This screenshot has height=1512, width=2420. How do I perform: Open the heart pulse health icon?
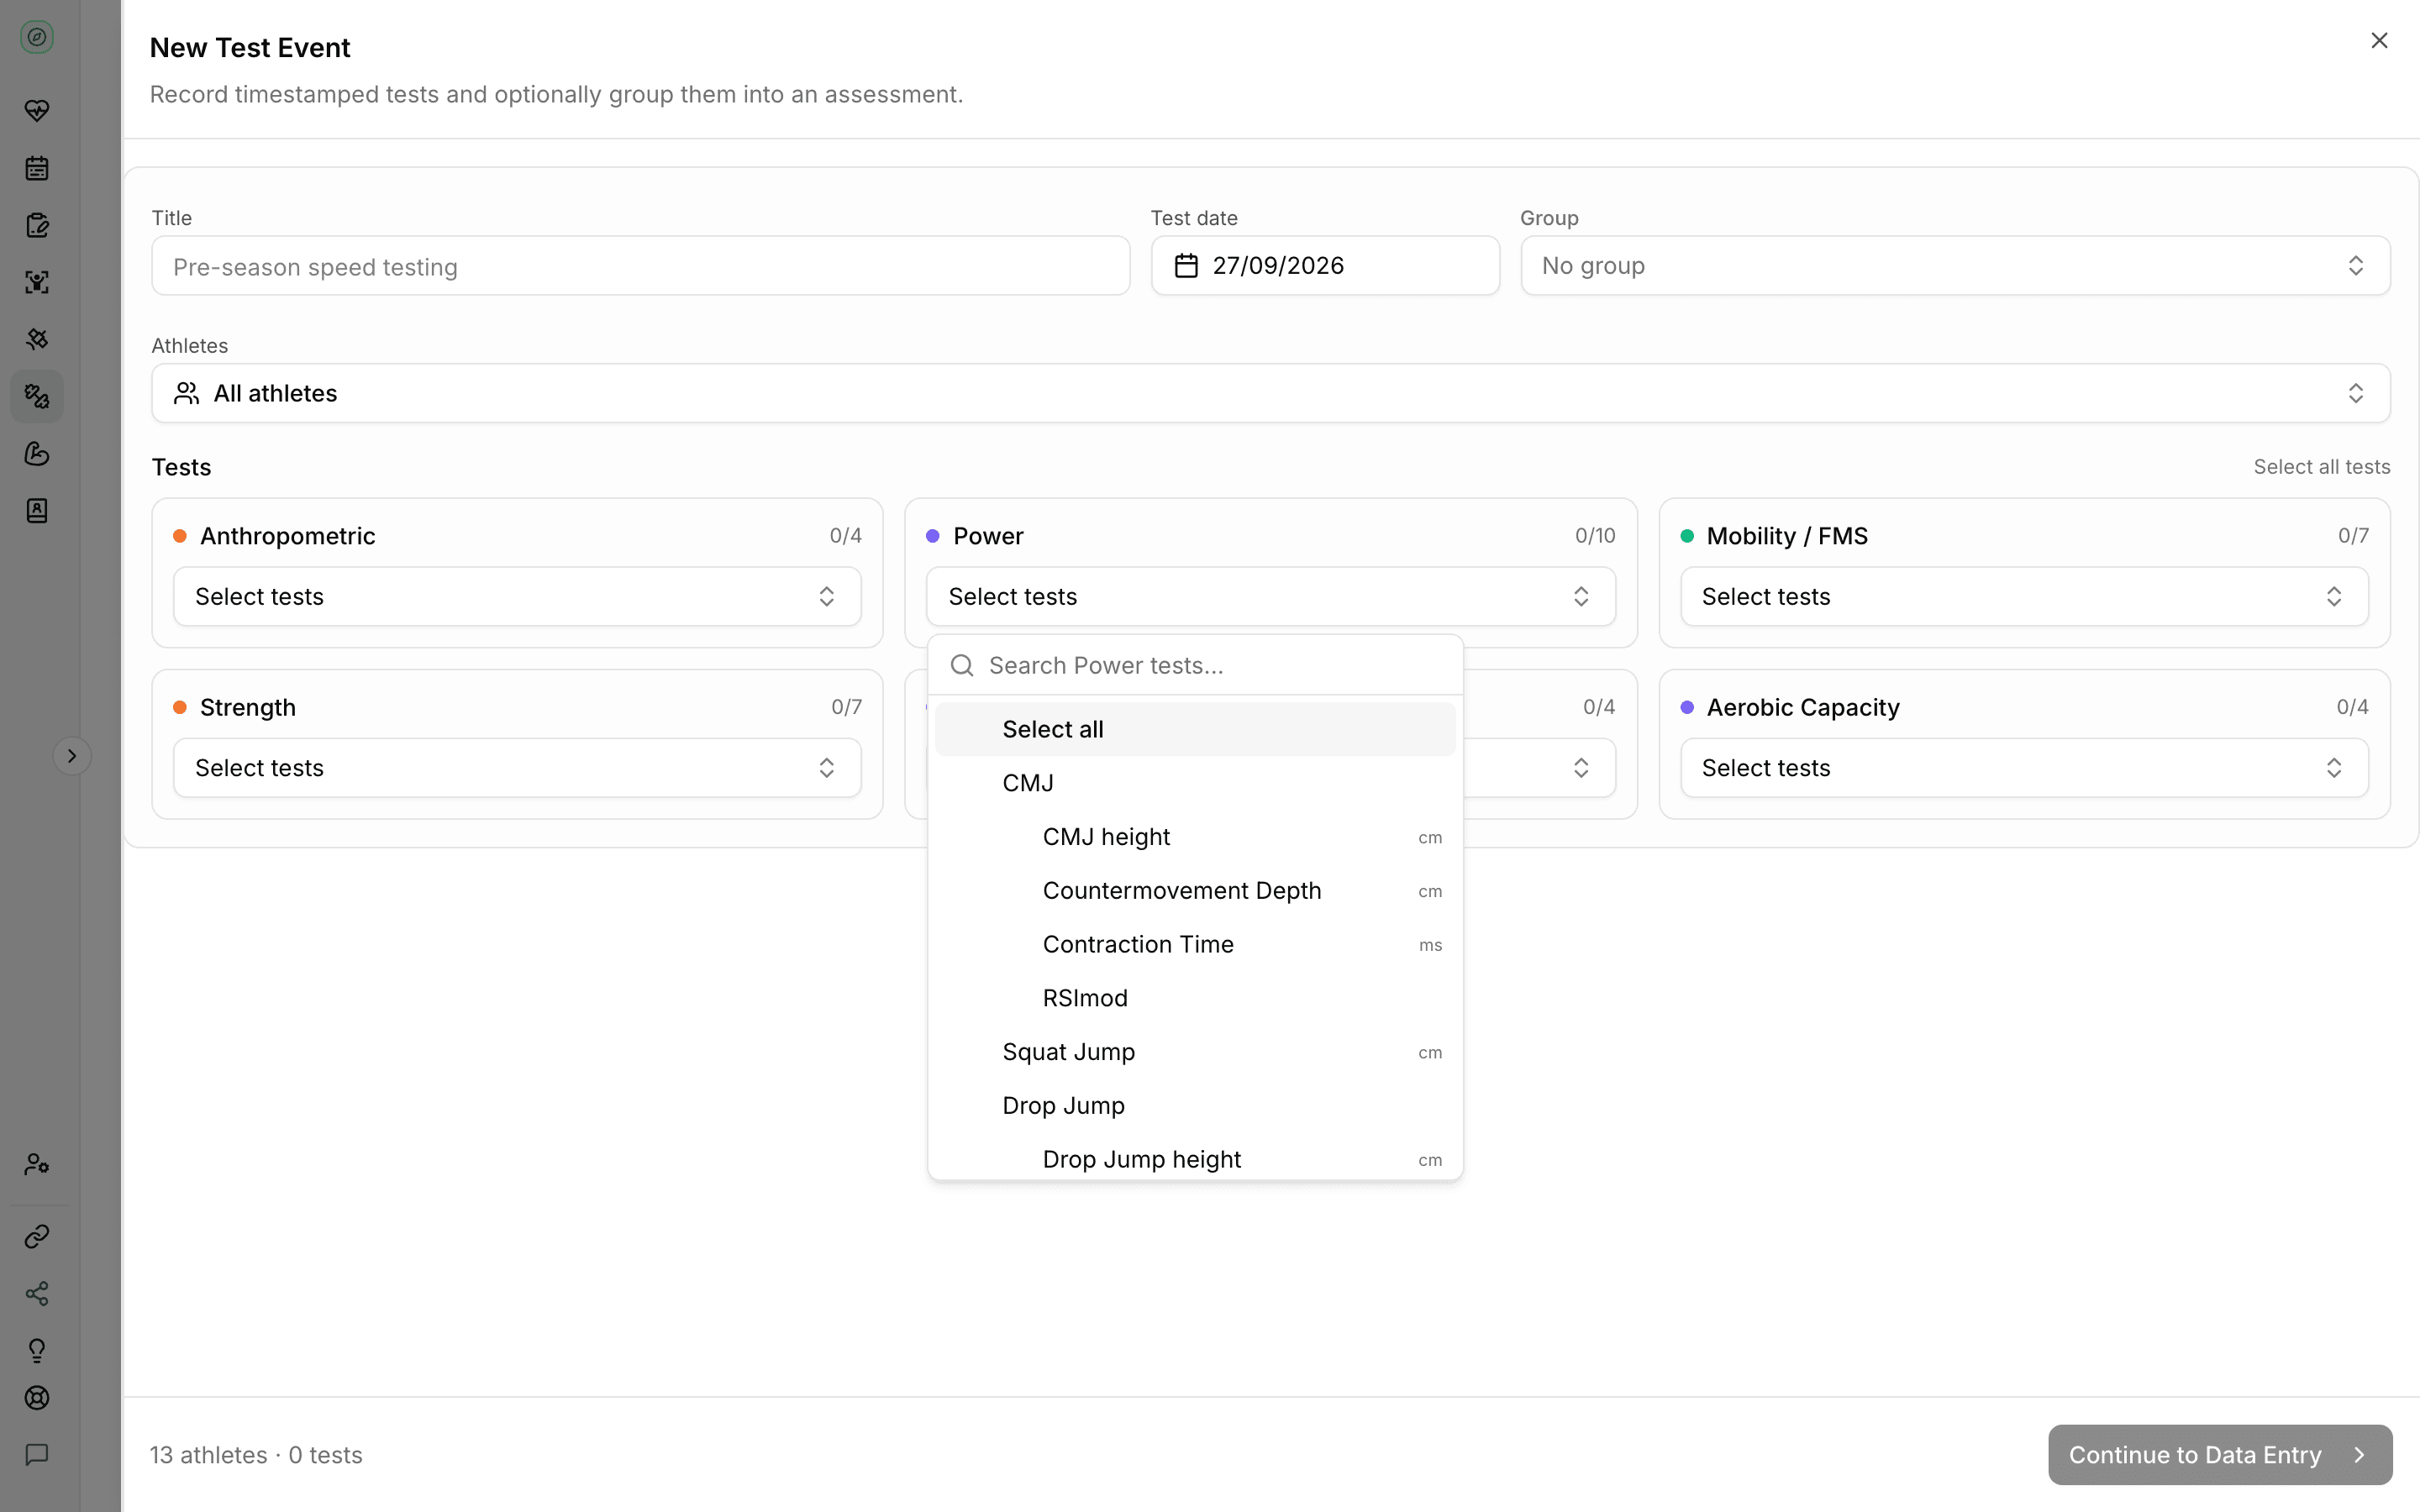coord(37,110)
